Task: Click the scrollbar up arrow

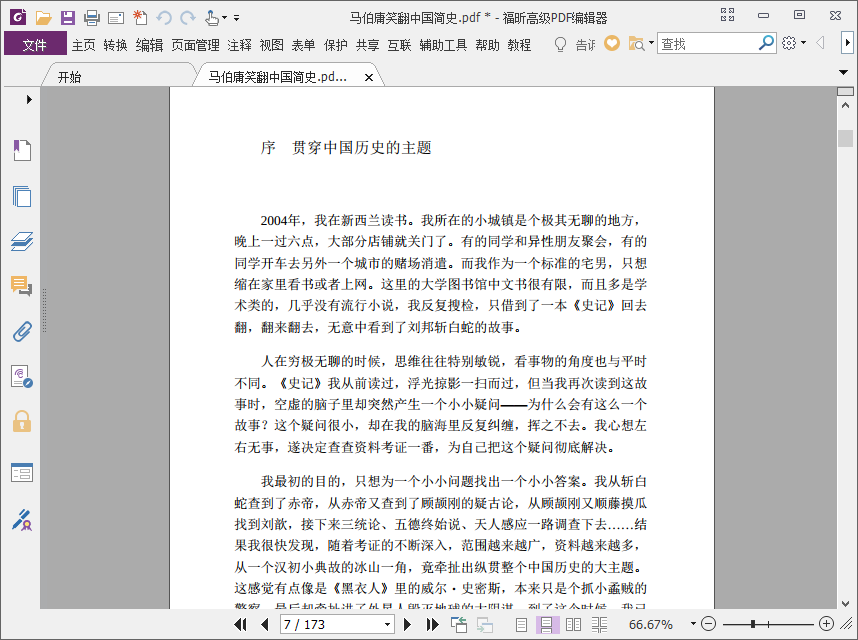Action: [x=845, y=105]
